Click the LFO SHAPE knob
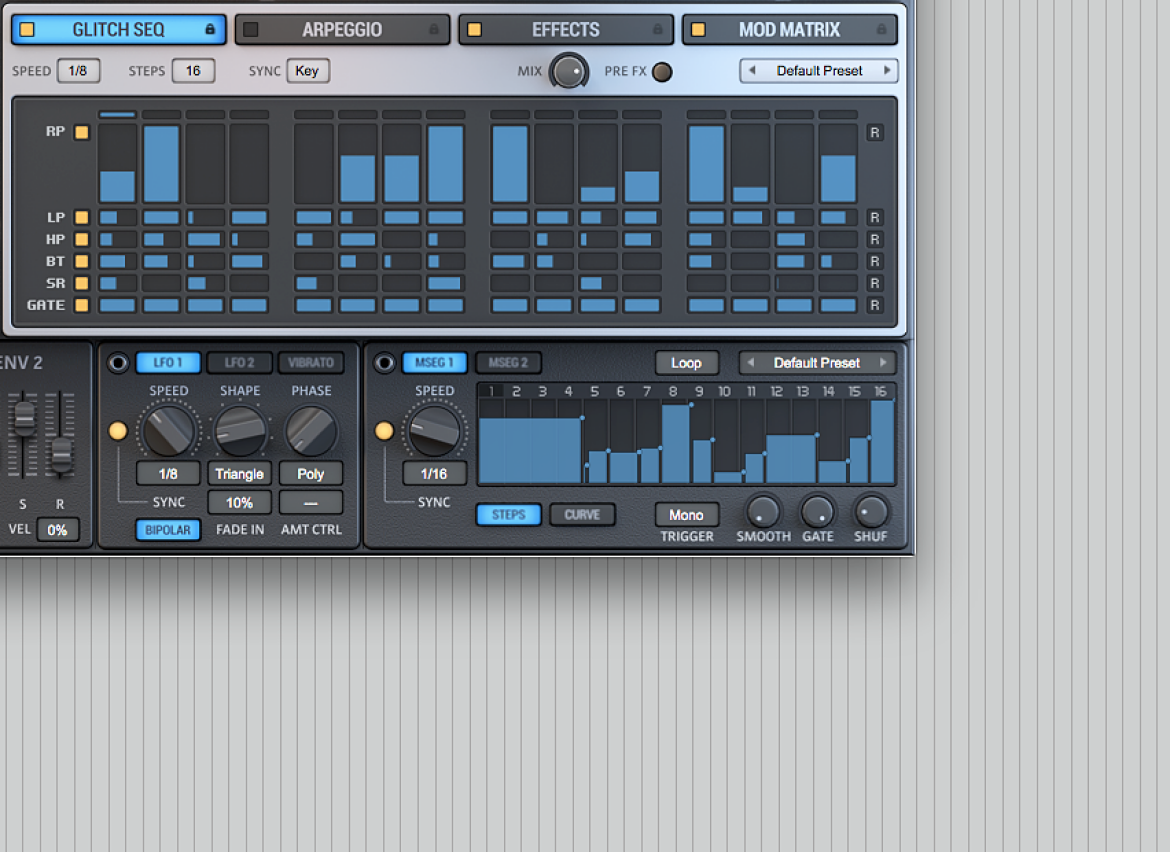This screenshot has width=1170, height=852. (240, 431)
